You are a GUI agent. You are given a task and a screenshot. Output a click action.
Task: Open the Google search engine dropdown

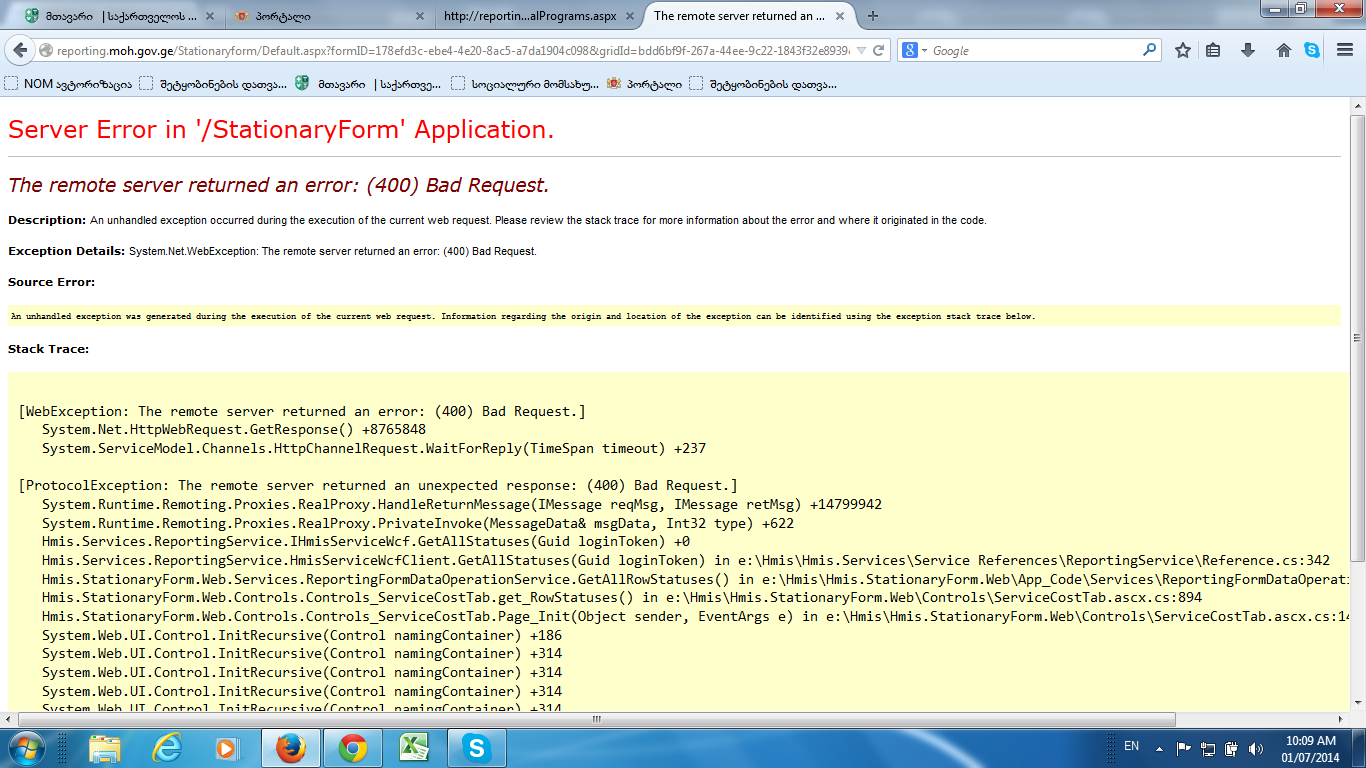pyautogui.click(x=916, y=51)
